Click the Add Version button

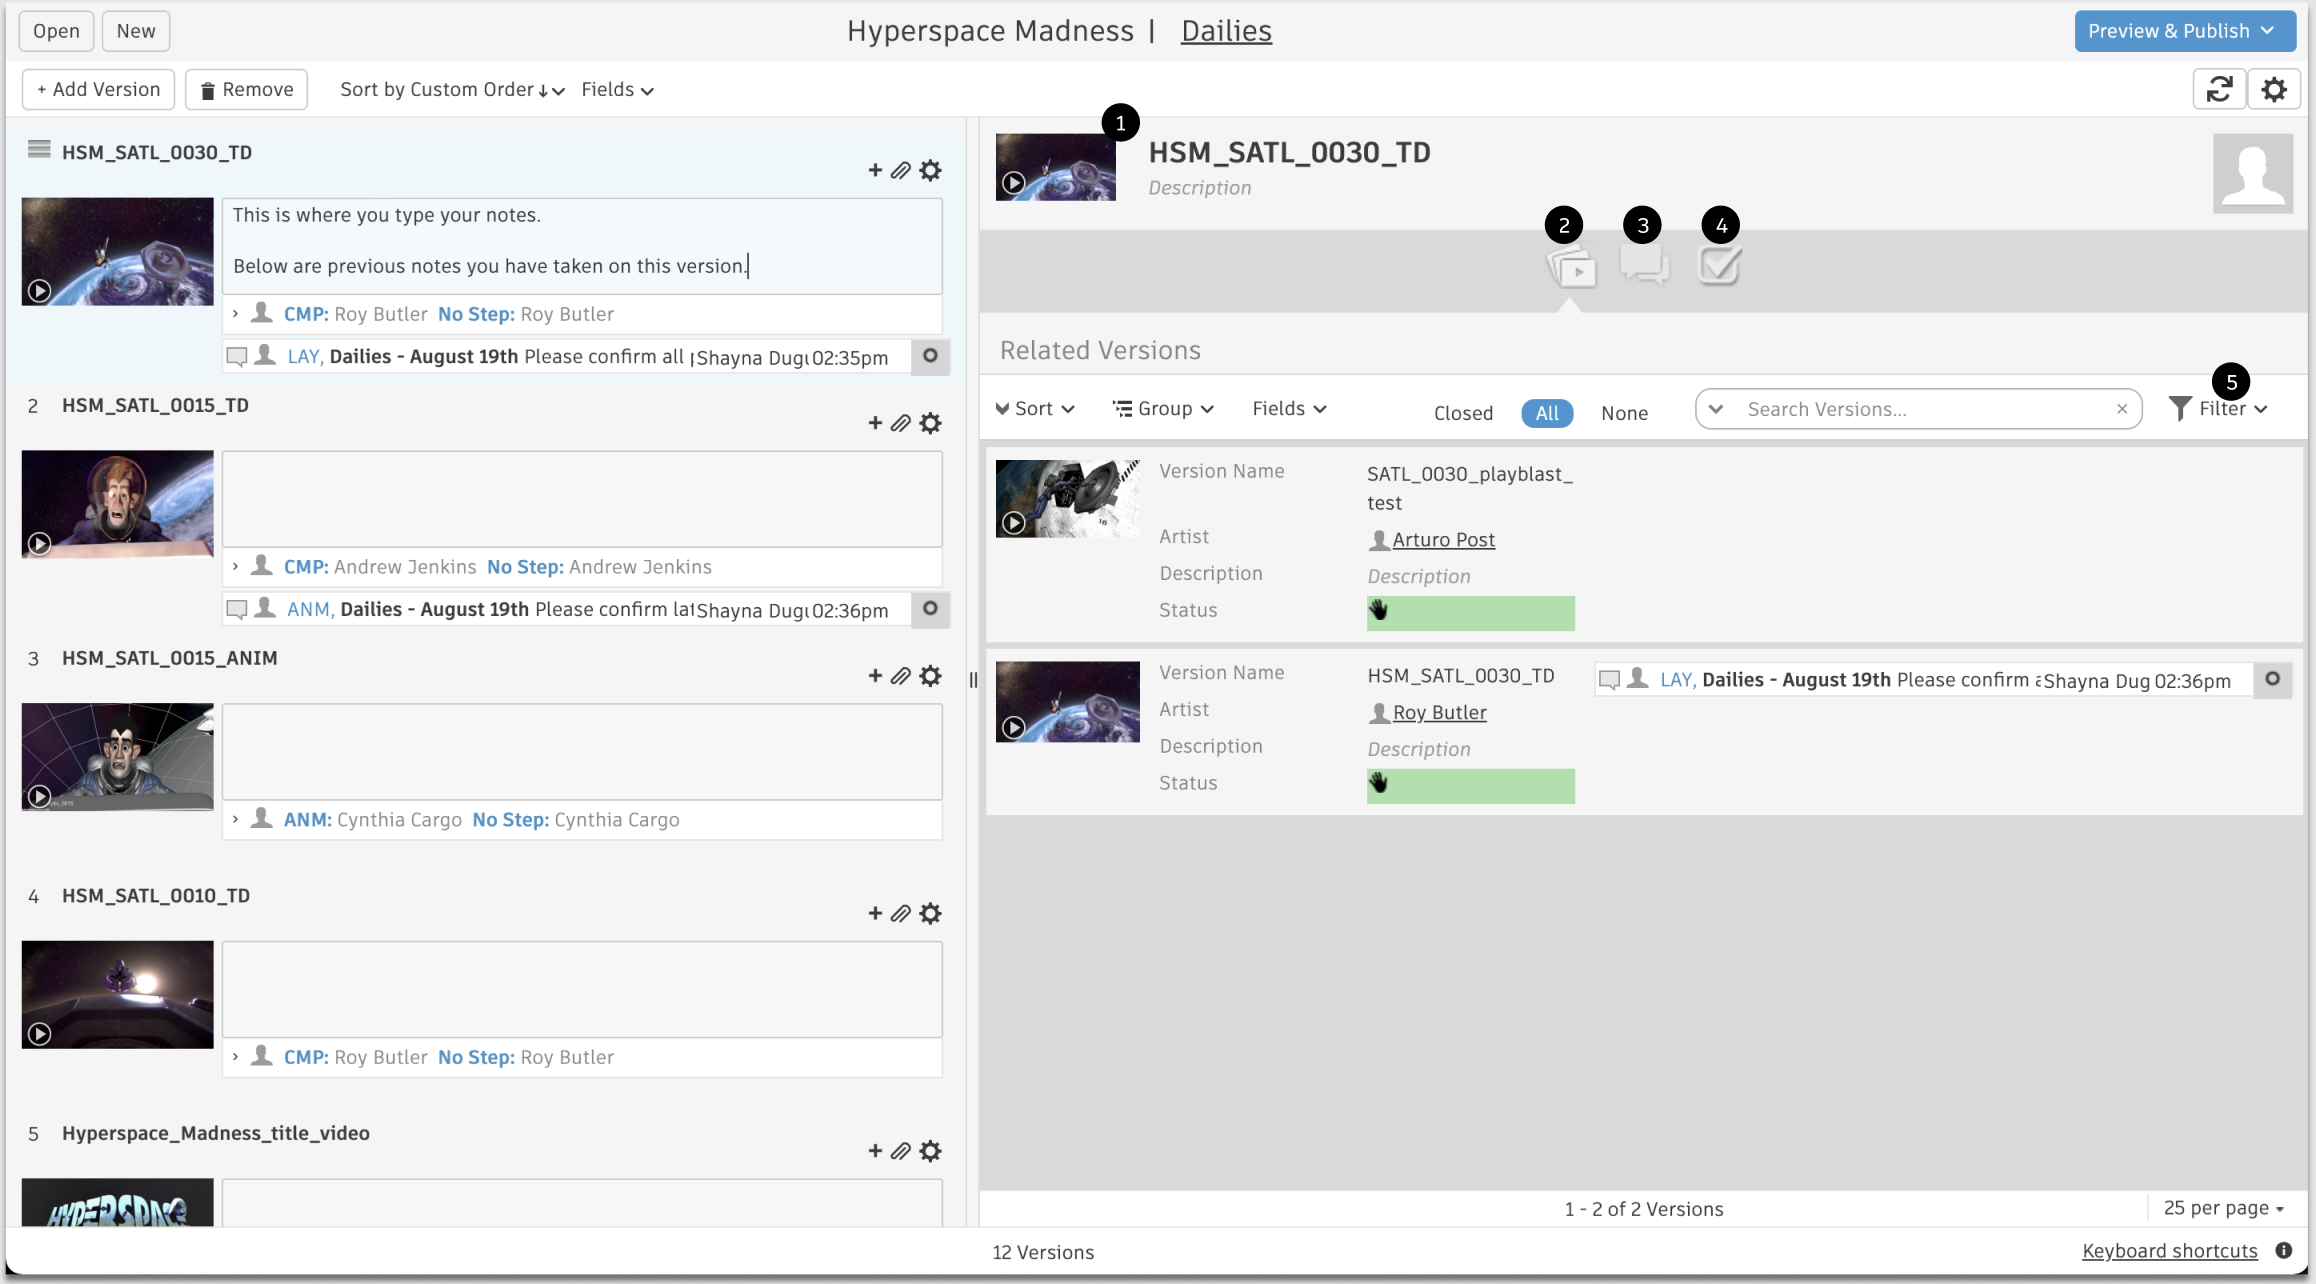[x=96, y=89]
